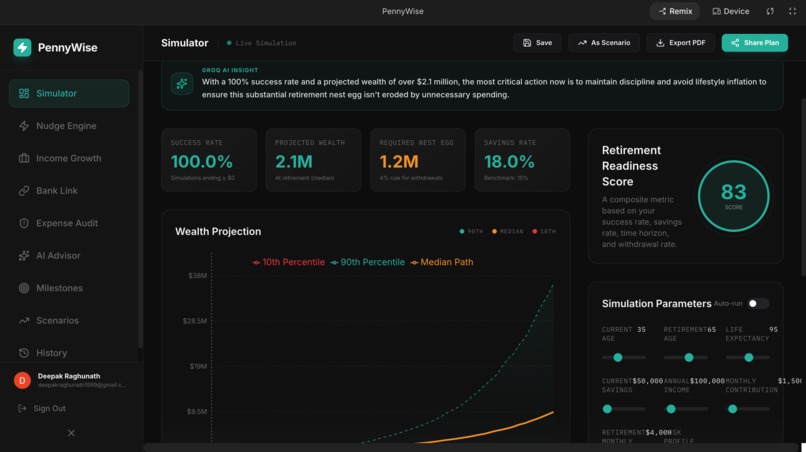Navigate to Expense Audit
Viewport: 806px width, 452px height.
coord(69,223)
